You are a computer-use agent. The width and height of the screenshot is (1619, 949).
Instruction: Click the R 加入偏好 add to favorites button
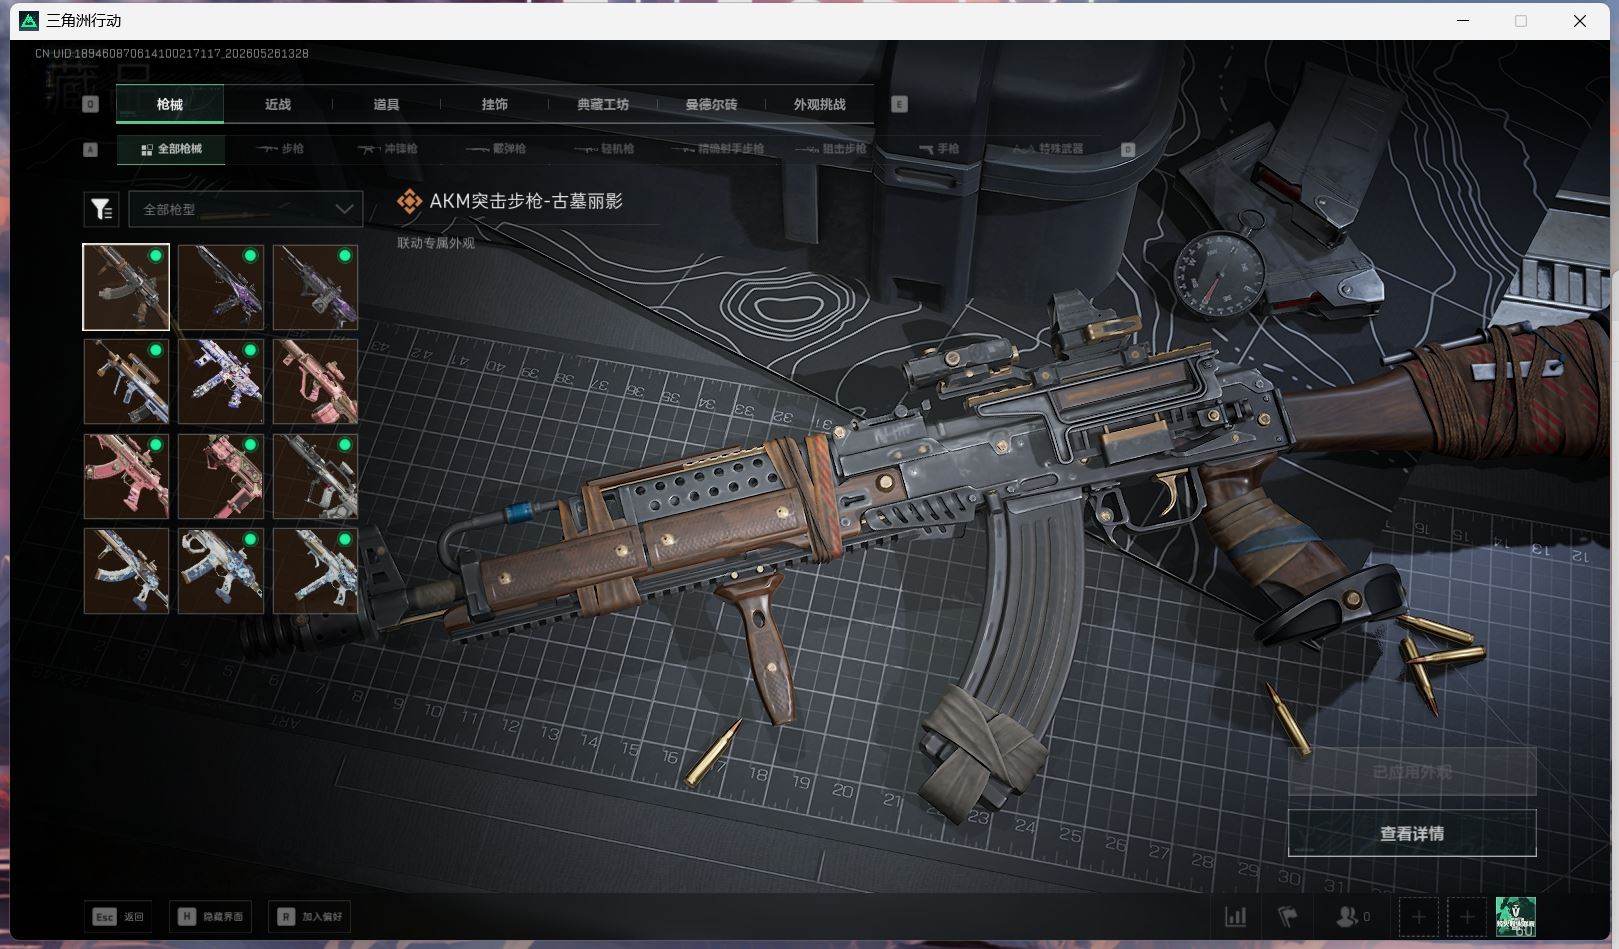tap(309, 916)
